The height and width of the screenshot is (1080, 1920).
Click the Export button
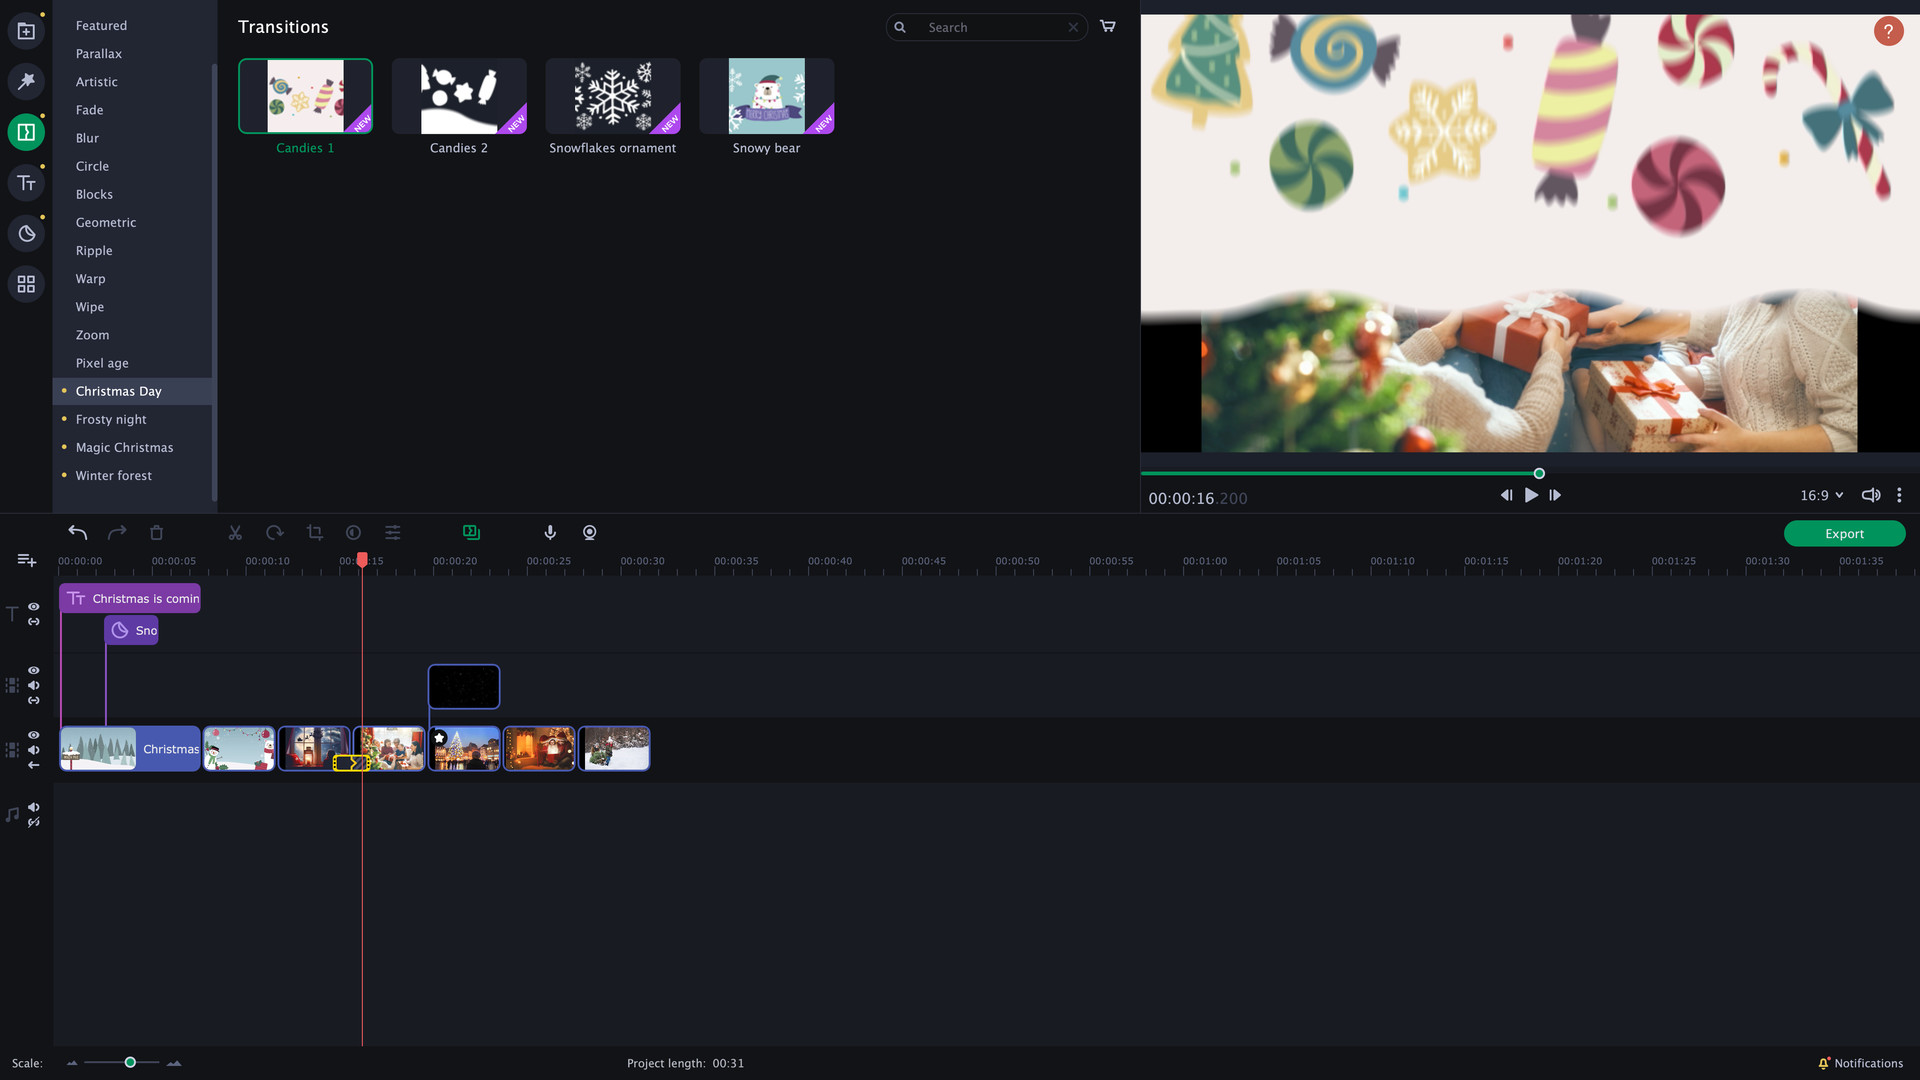coord(1843,533)
